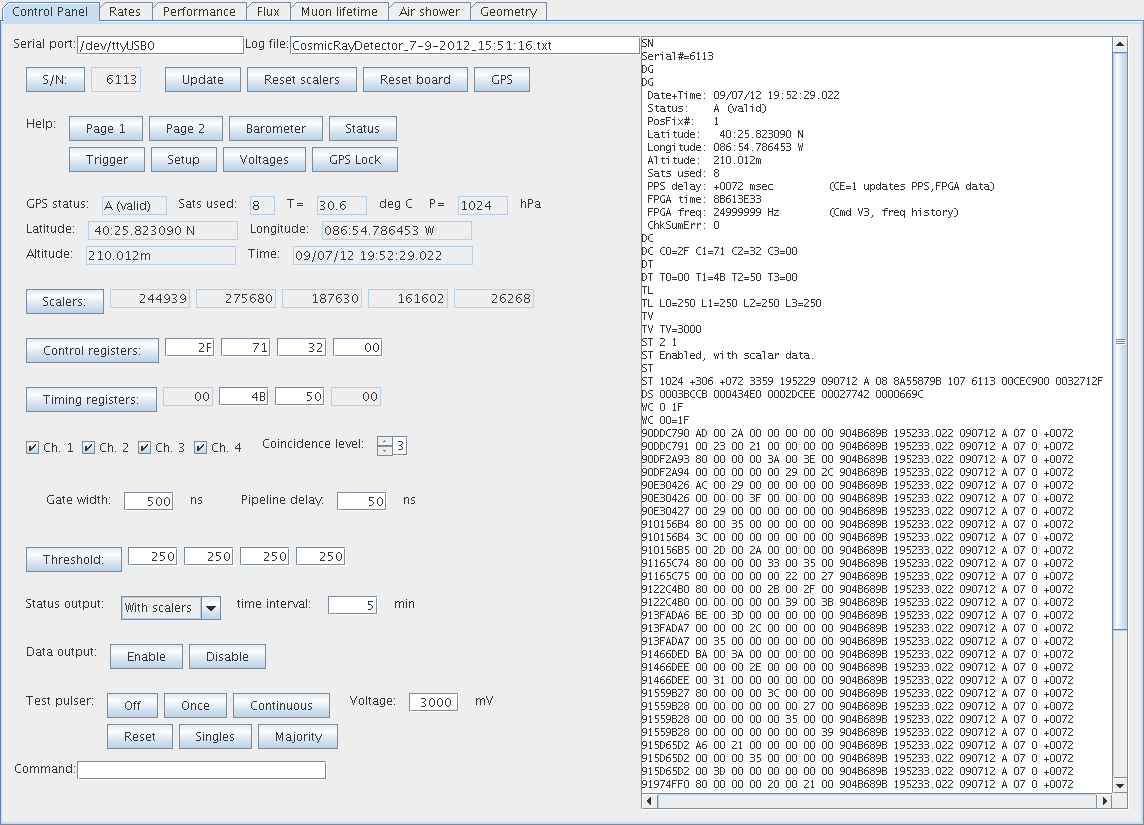This screenshot has width=1144, height=825.
Task: Click the Reset board button
Action: (415, 80)
